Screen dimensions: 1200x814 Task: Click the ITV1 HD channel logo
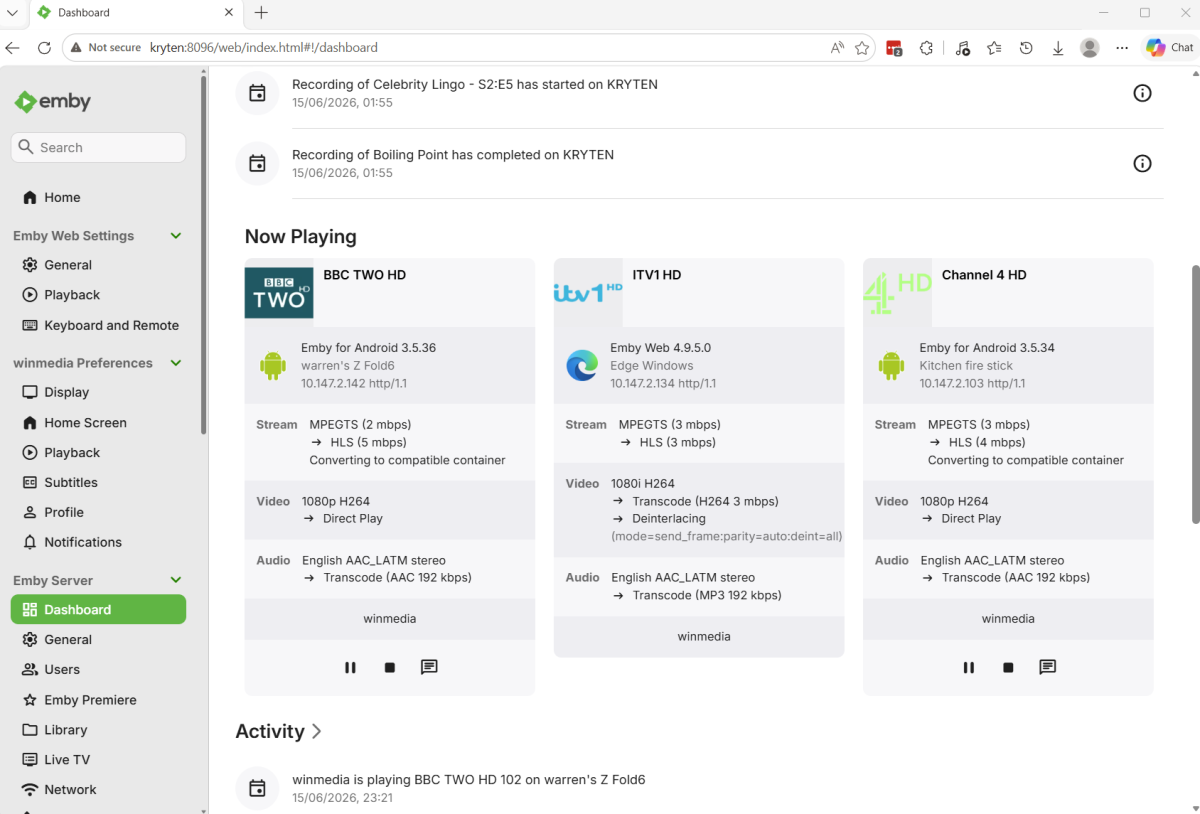pos(588,292)
